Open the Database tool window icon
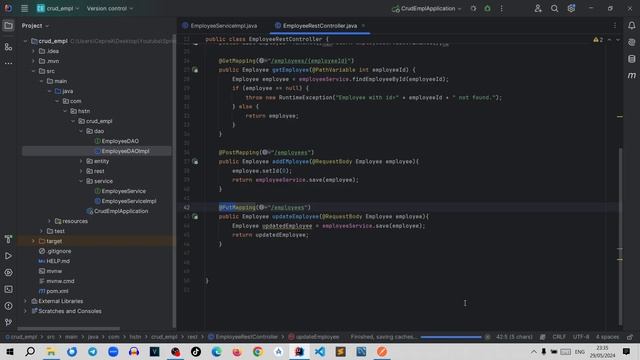The width and height of the screenshot is (640, 360). pyautogui.click(x=631, y=59)
